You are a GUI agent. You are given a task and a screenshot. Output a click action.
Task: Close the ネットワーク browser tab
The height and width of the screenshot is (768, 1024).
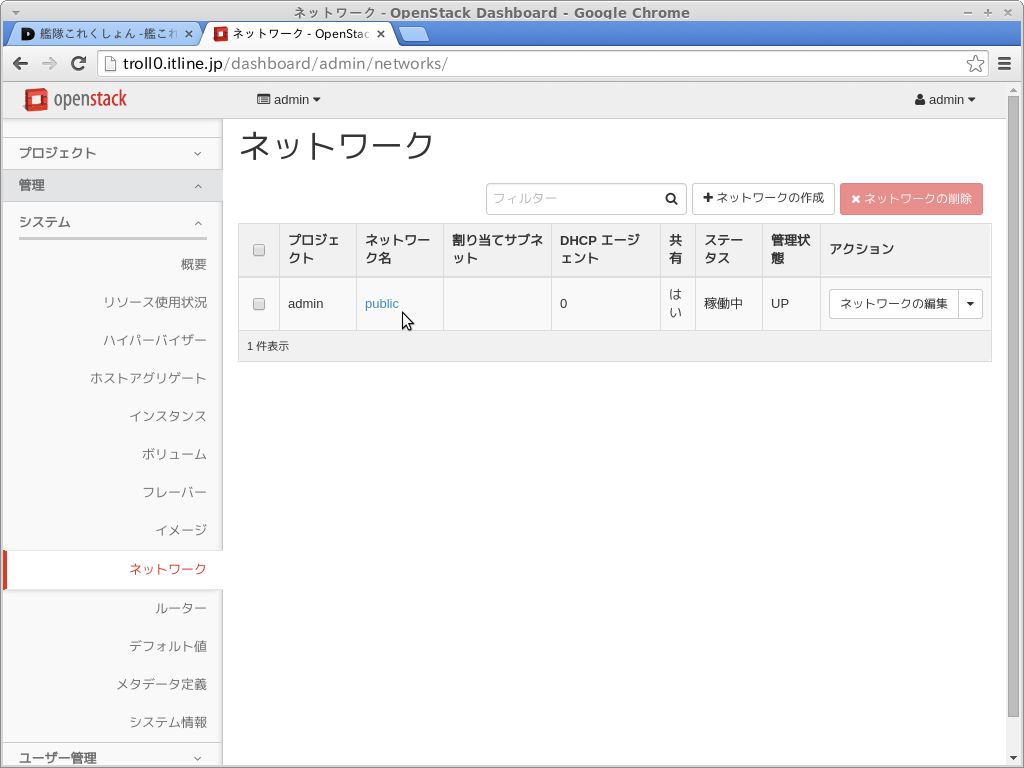[x=381, y=34]
